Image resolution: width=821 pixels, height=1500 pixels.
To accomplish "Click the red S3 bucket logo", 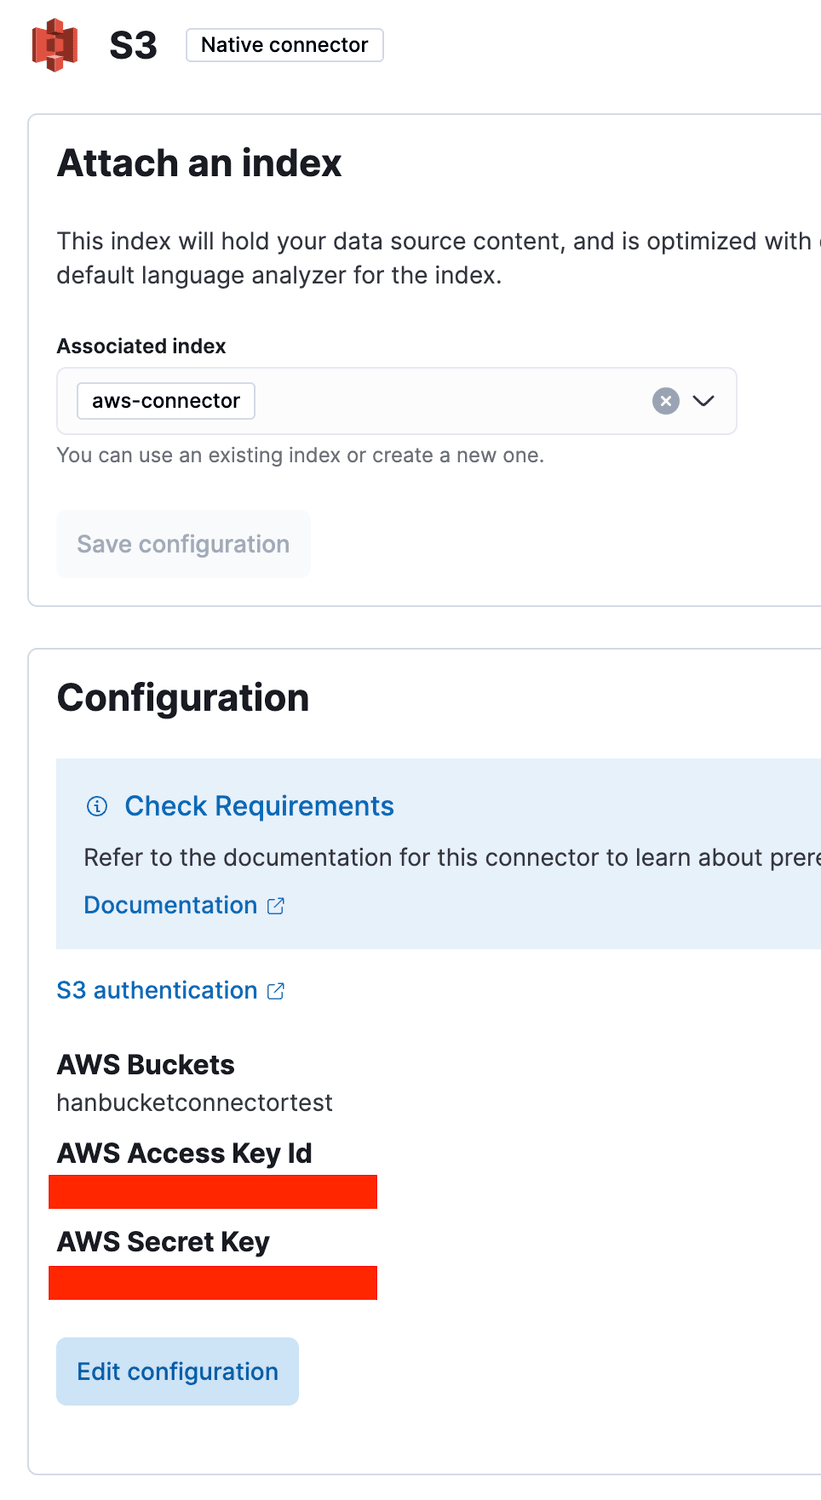I will pyautogui.click(x=55, y=45).
